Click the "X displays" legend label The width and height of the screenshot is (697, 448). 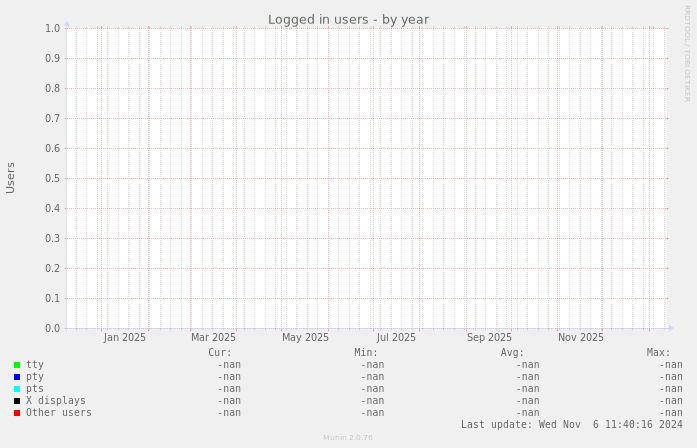(x=56, y=401)
